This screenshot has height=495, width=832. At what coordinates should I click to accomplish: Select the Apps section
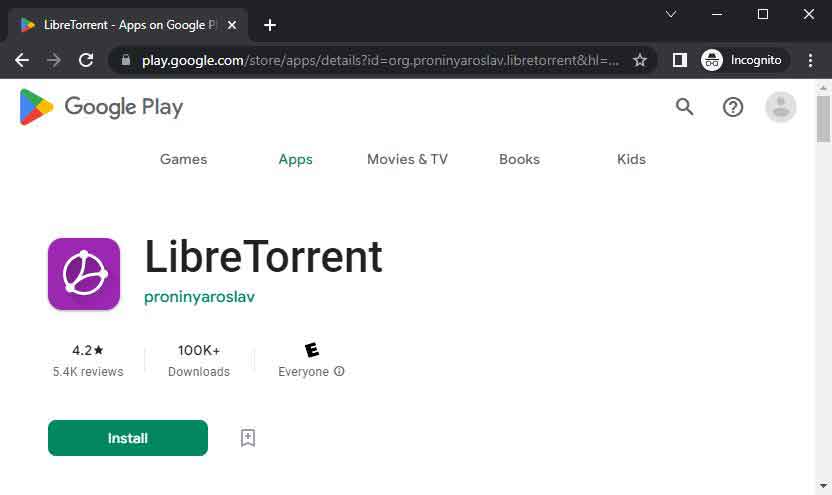296,159
